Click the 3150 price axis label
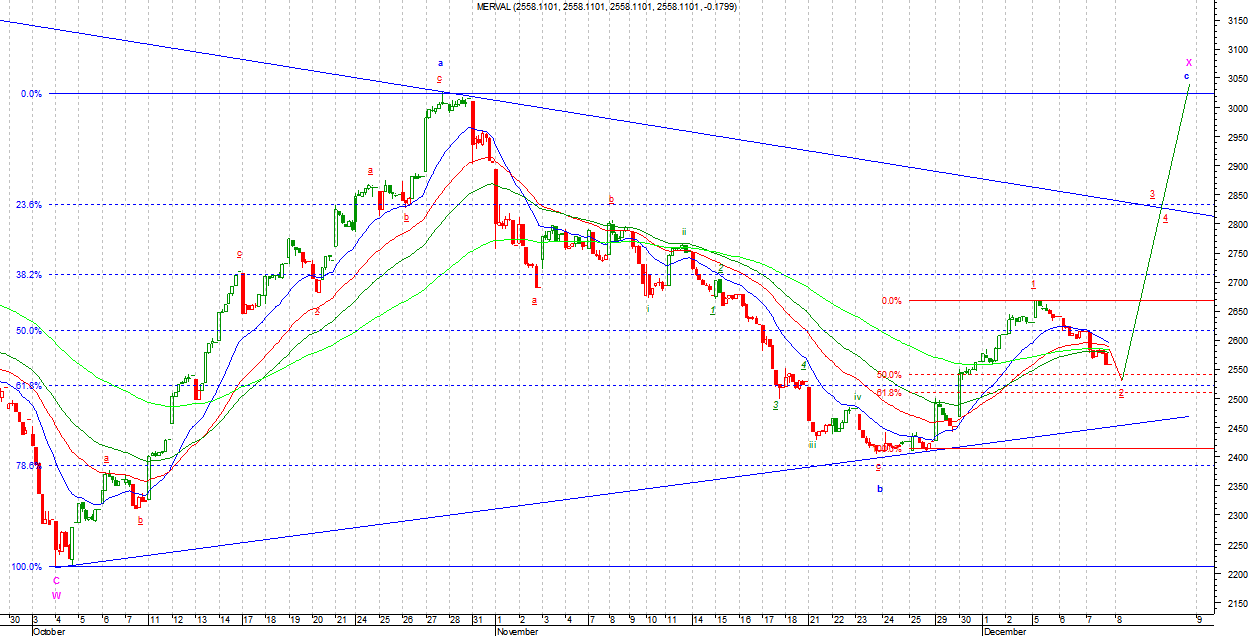The width and height of the screenshot is (1250, 636). 1233,20
